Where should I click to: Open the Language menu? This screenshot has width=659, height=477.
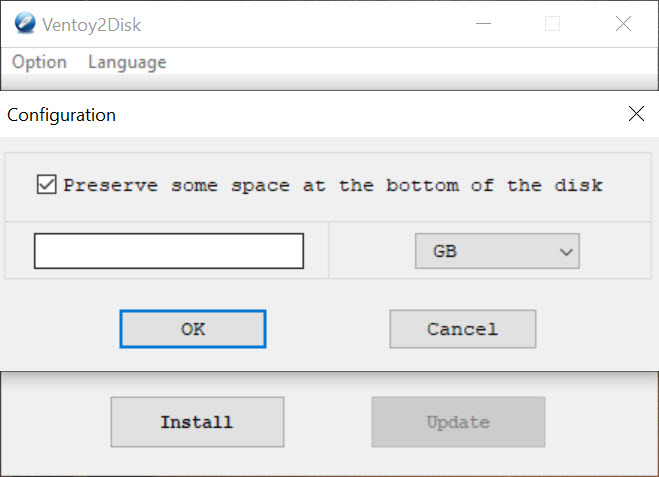[x=127, y=62]
